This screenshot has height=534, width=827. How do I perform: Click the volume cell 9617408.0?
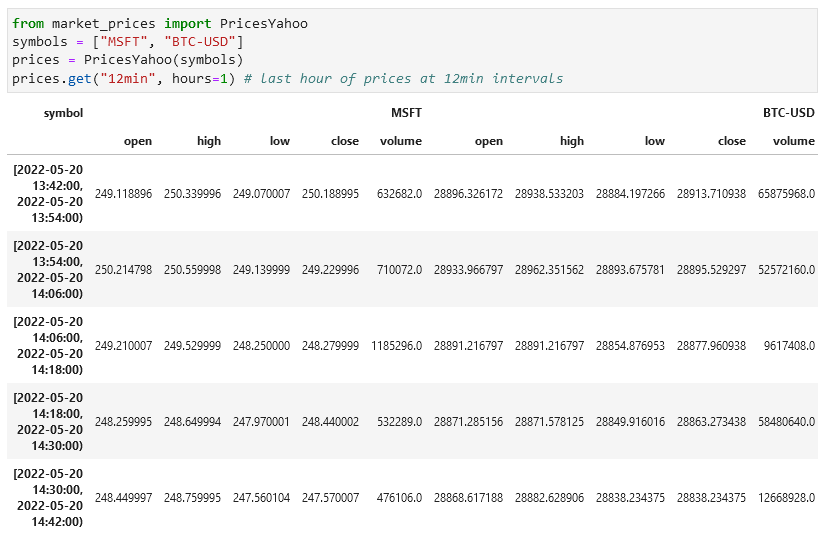pos(790,346)
